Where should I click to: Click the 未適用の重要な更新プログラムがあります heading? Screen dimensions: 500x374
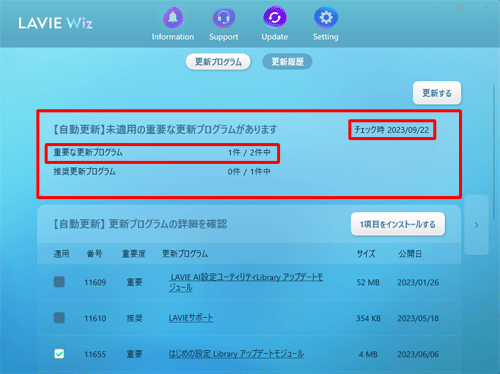coord(191,129)
